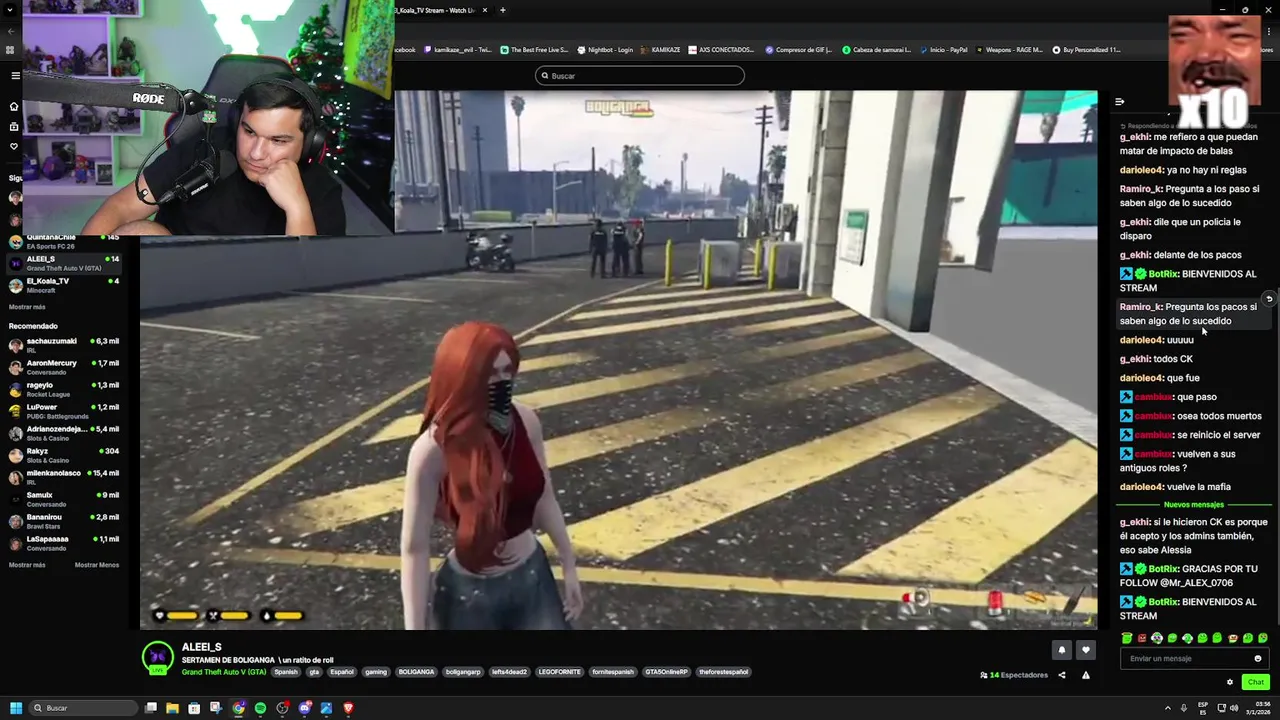Open the emoji picker in the message box

(x=1258, y=658)
